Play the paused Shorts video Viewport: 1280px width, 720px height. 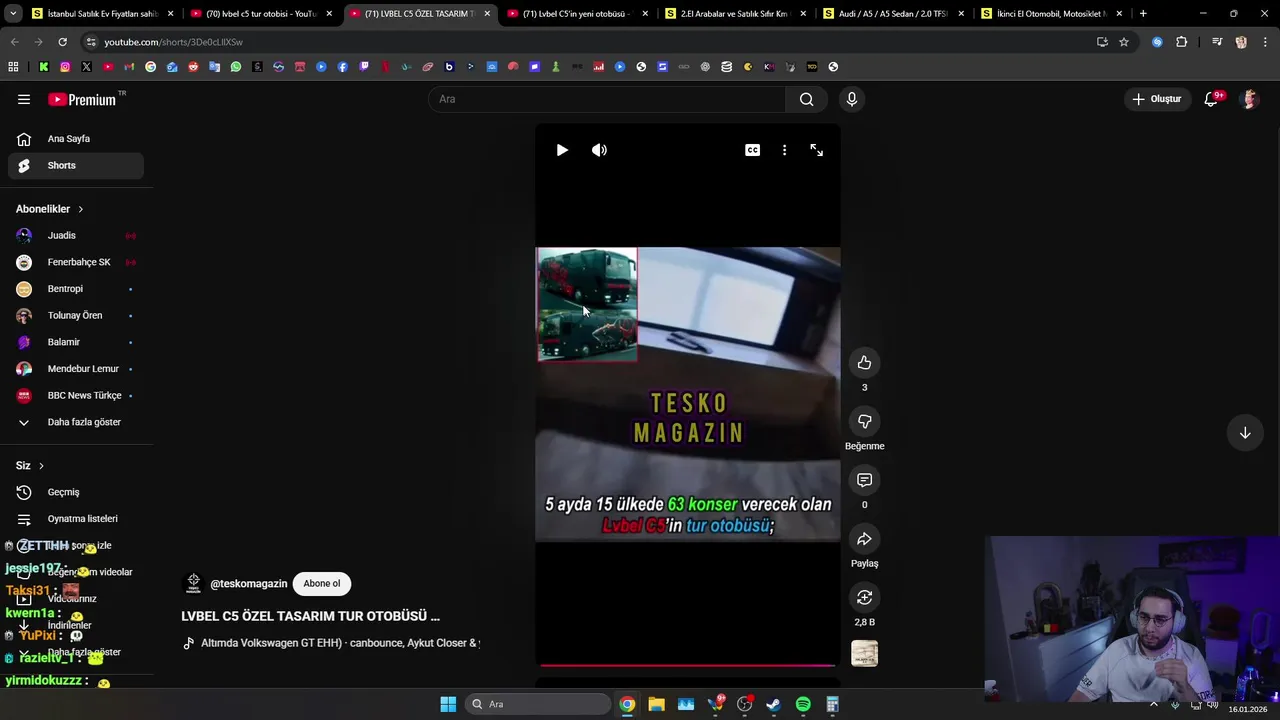[562, 150]
